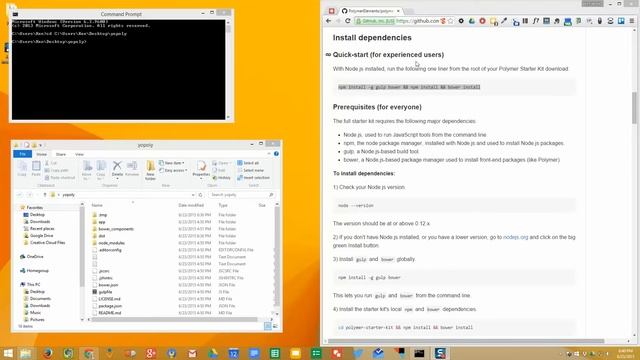Follow the nodejs.org link
Screen dimensions: 640x360
pos(516,237)
